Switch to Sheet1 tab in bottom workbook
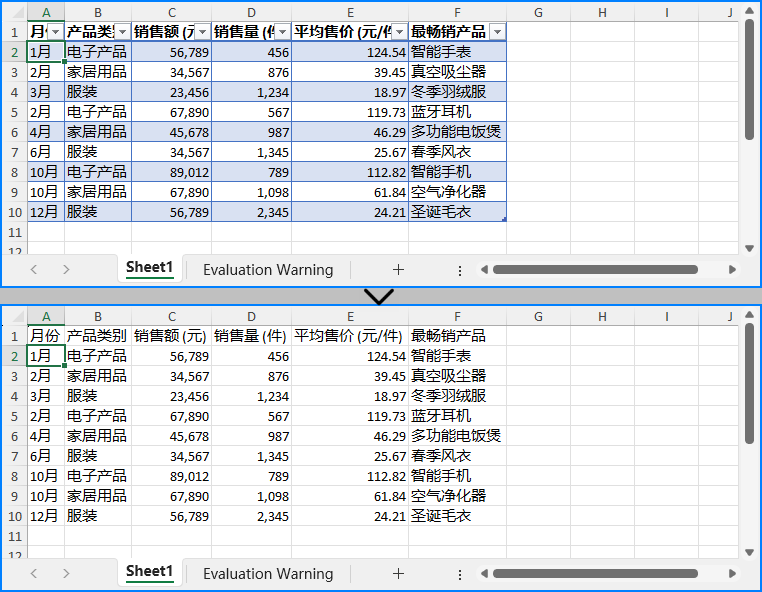This screenshot has height=592, width=762. point(150,572)
